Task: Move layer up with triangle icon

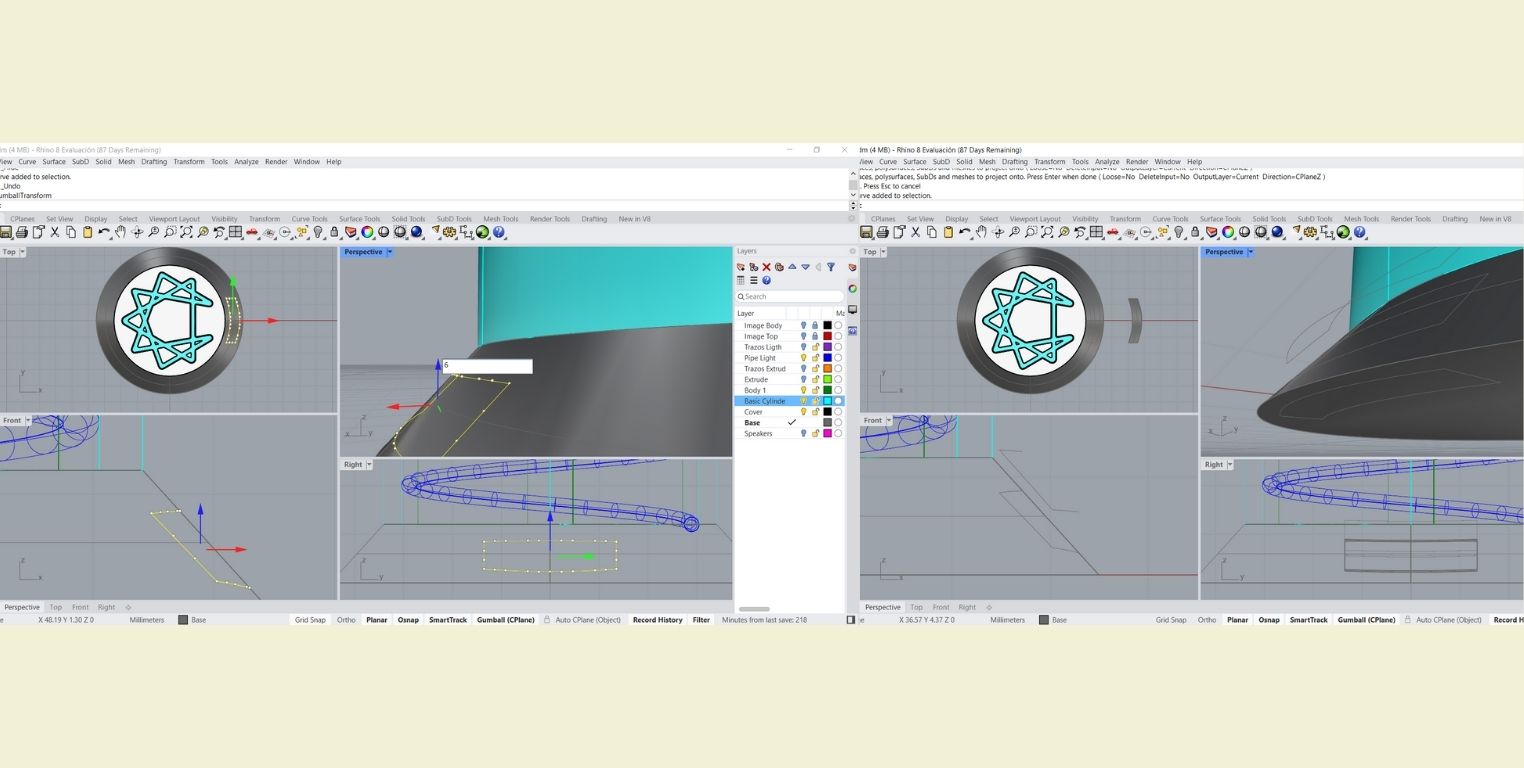Action: click(792, 267)
